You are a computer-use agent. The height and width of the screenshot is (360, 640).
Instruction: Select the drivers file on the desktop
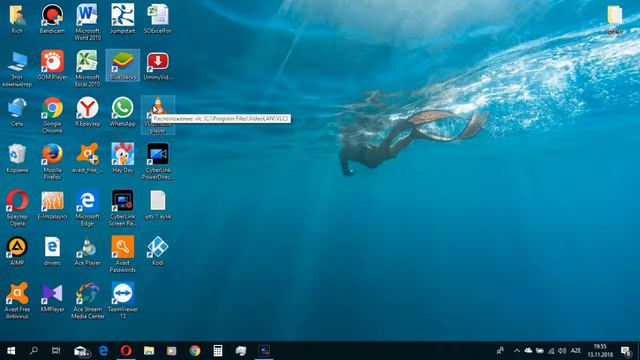(52, 251)
